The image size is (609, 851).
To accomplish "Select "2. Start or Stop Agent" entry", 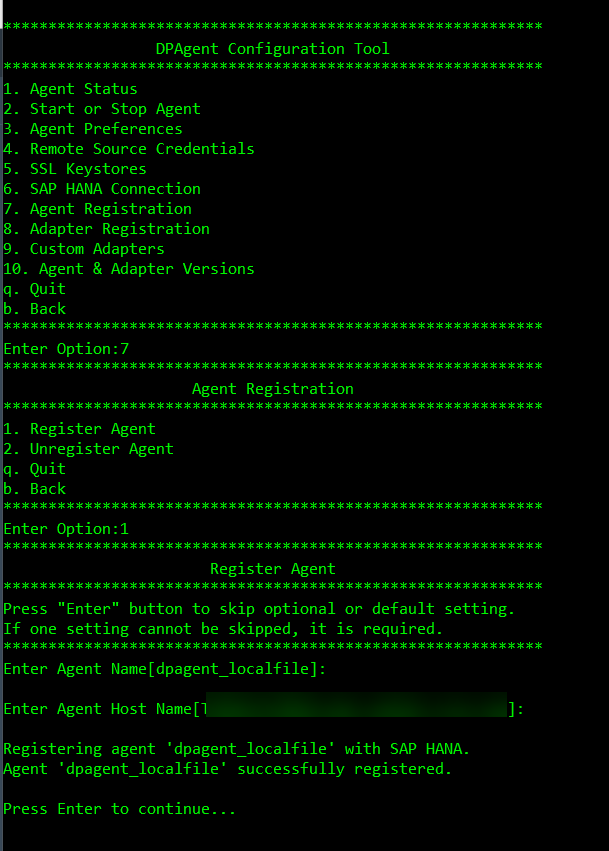I will click(101, 109).
